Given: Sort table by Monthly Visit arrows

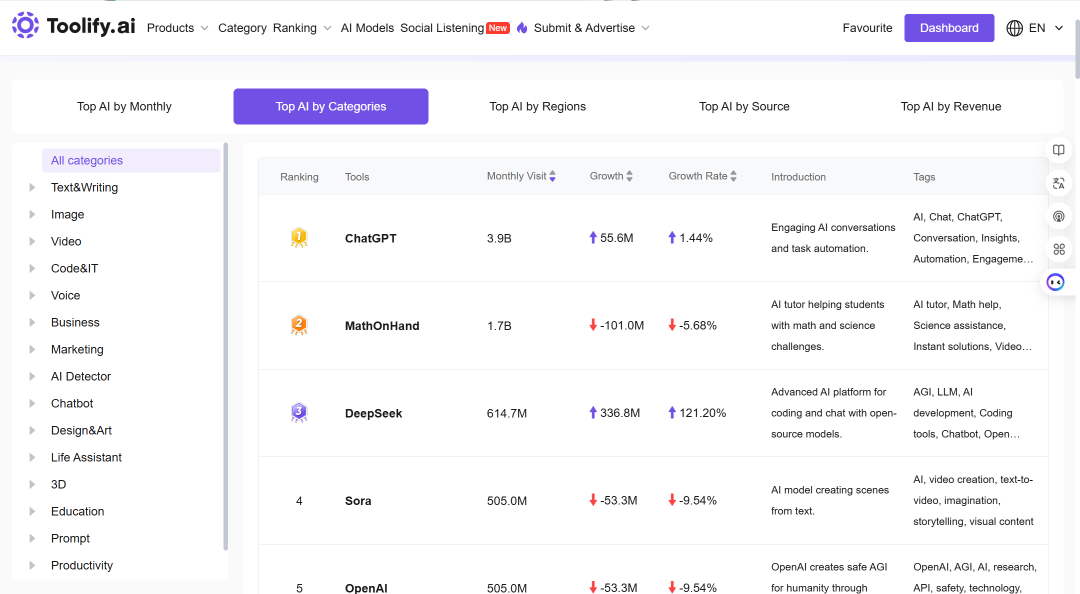Looking at the screenshot, I should [552, 176].
